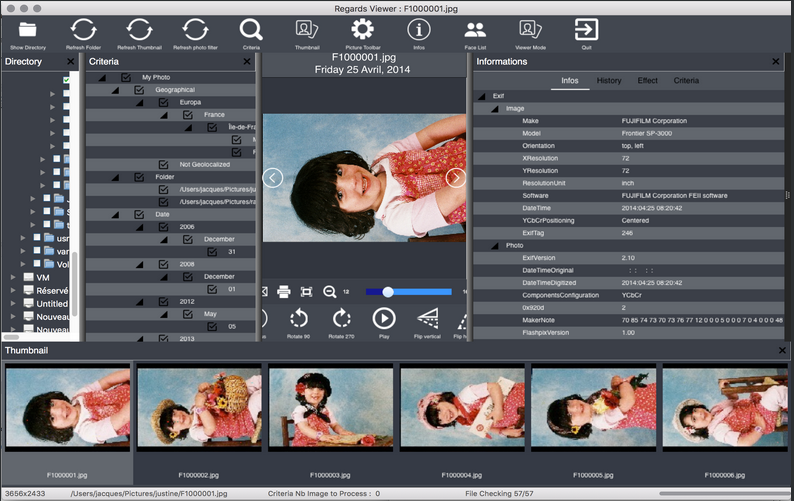This screenshot has width=794, height=501.
Task: Click the Refresh Folder icon
Action: pyautogui.click(x=84, y=30)
